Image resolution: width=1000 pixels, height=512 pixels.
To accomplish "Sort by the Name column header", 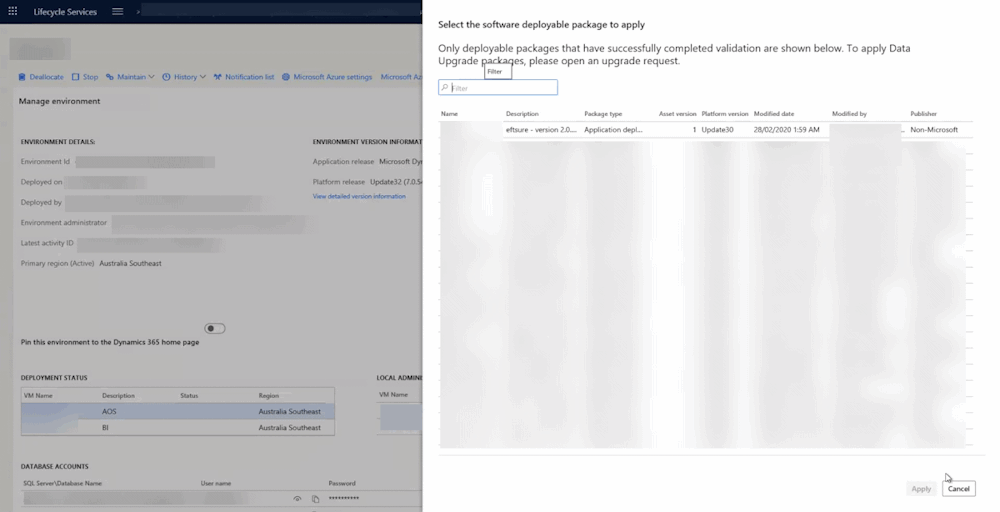I will [449, 113].
